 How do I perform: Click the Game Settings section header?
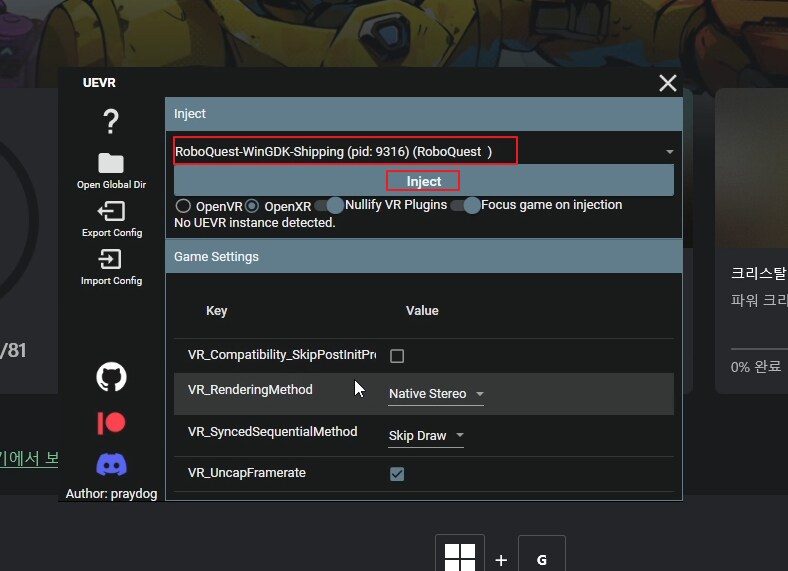[423, 257]
